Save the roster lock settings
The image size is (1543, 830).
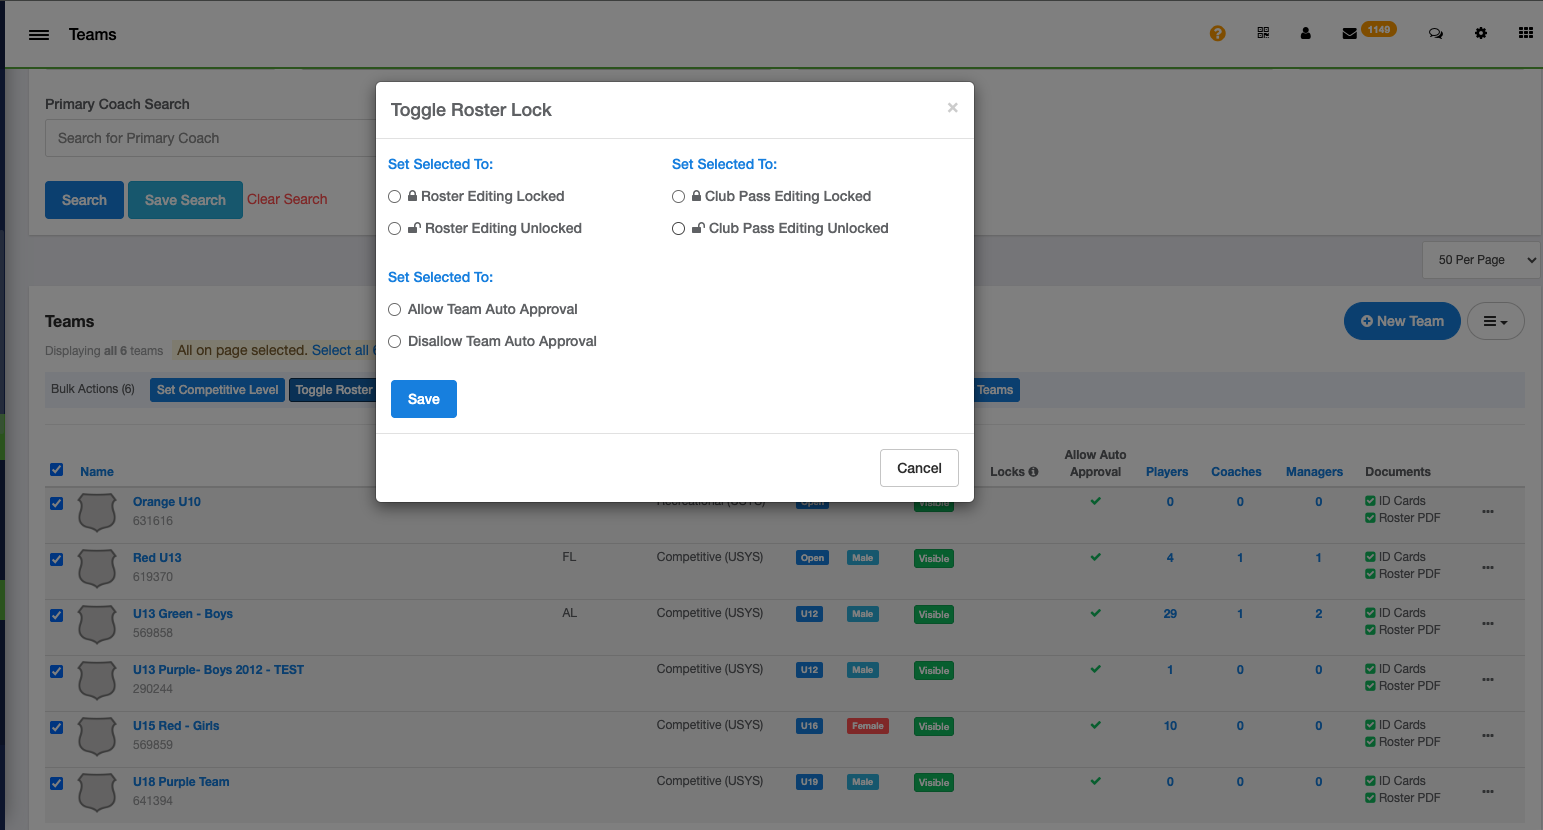(423, 399)
